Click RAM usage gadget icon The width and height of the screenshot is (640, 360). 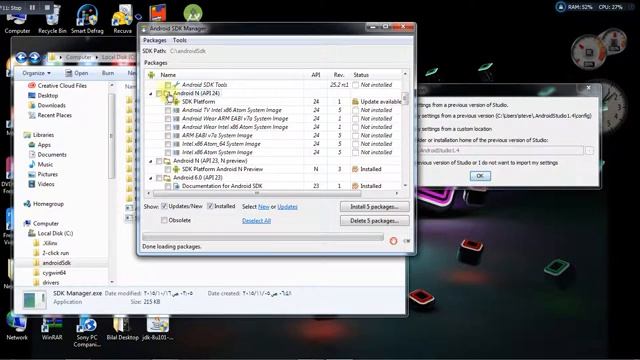click(x=560, y=7)
